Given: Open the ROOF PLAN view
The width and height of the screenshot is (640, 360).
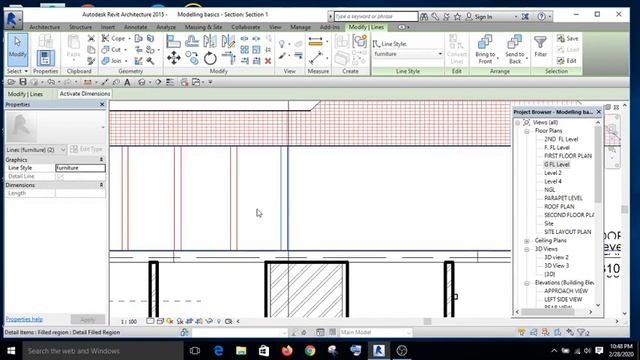Looking at the screenshot, I should (559, 207).
